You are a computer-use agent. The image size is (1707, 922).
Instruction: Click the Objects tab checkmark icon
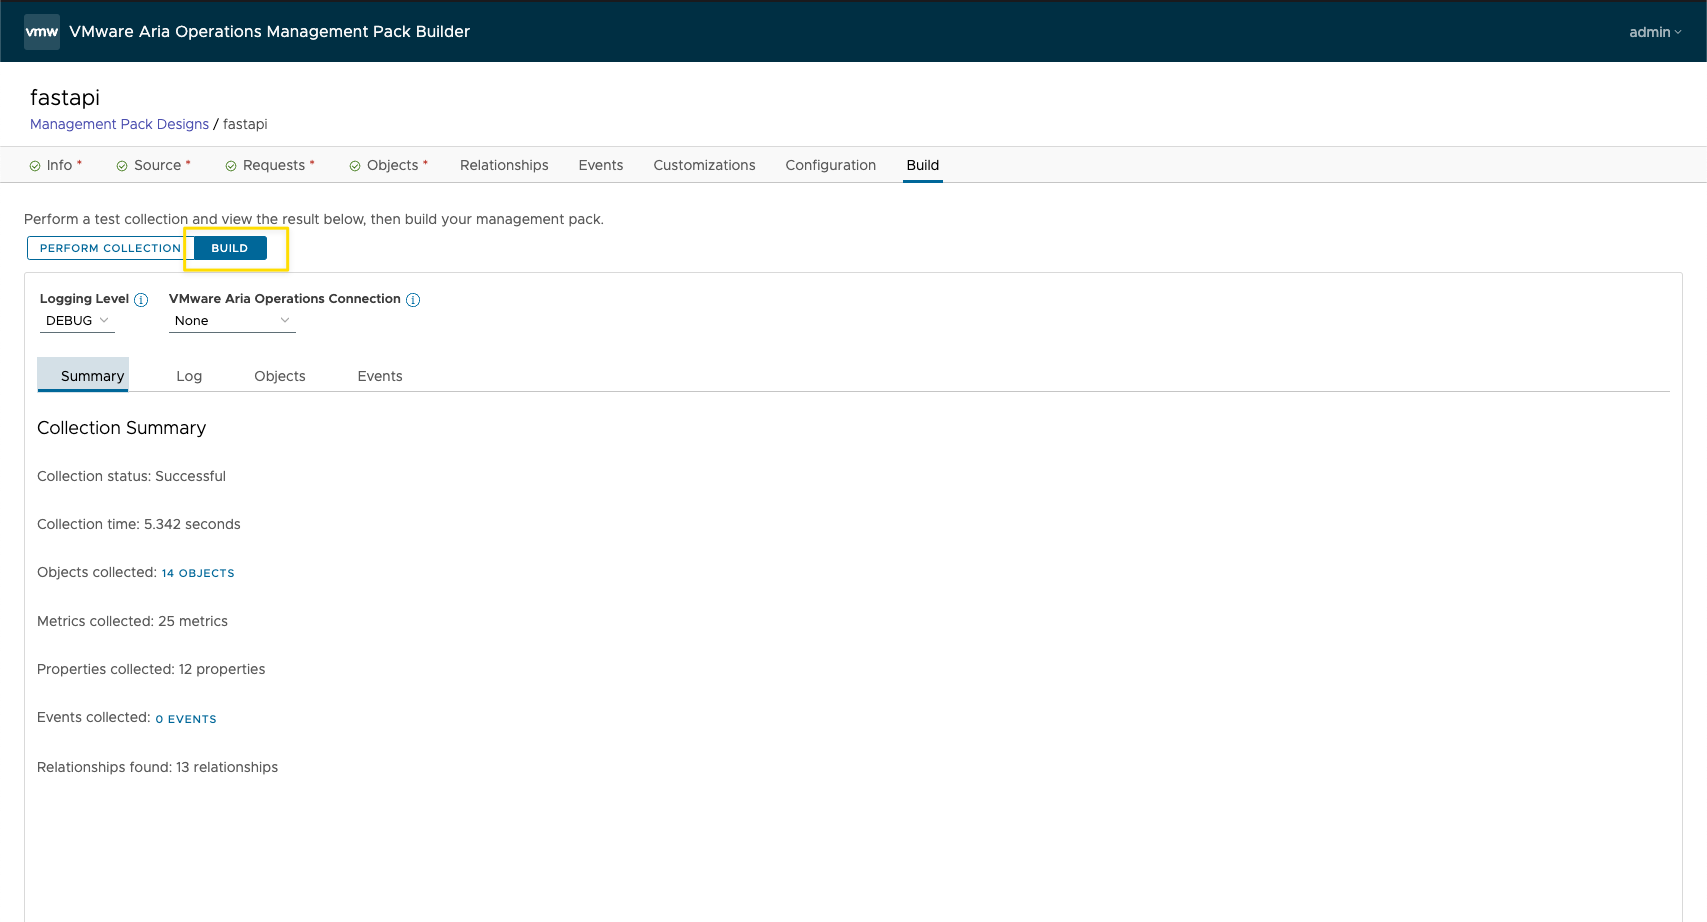tap(355, 166)
